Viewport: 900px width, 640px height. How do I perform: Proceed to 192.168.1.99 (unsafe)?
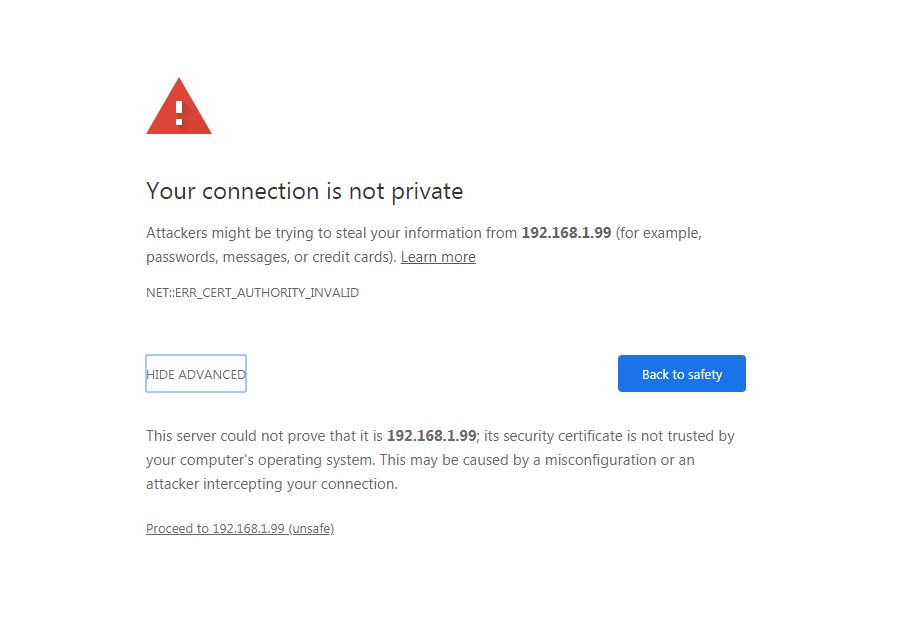[x=240, y=529]
